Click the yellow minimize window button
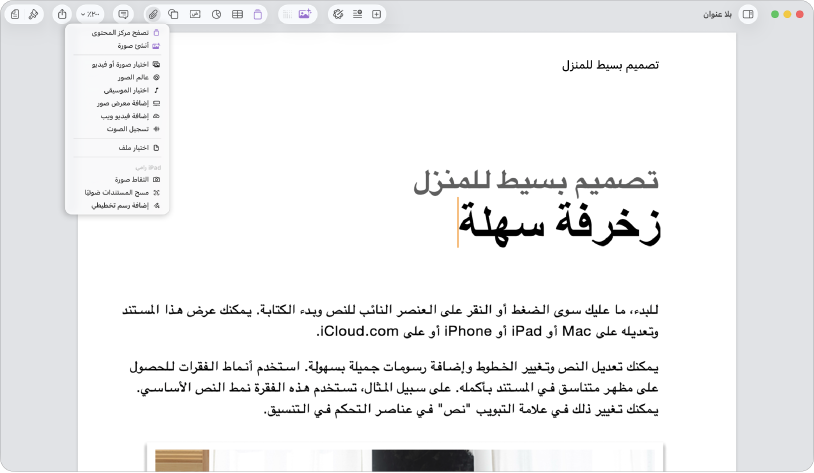Image resolution: width=814 pixels, height=473 pixels. (x=787, y=15)
